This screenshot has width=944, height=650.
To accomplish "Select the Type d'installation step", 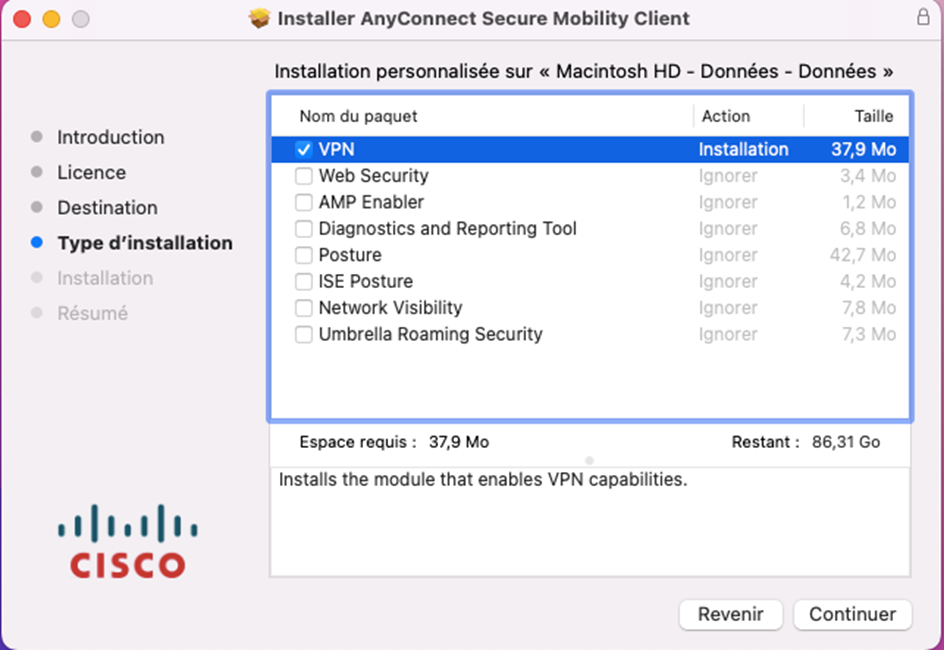I will [145, 243].
